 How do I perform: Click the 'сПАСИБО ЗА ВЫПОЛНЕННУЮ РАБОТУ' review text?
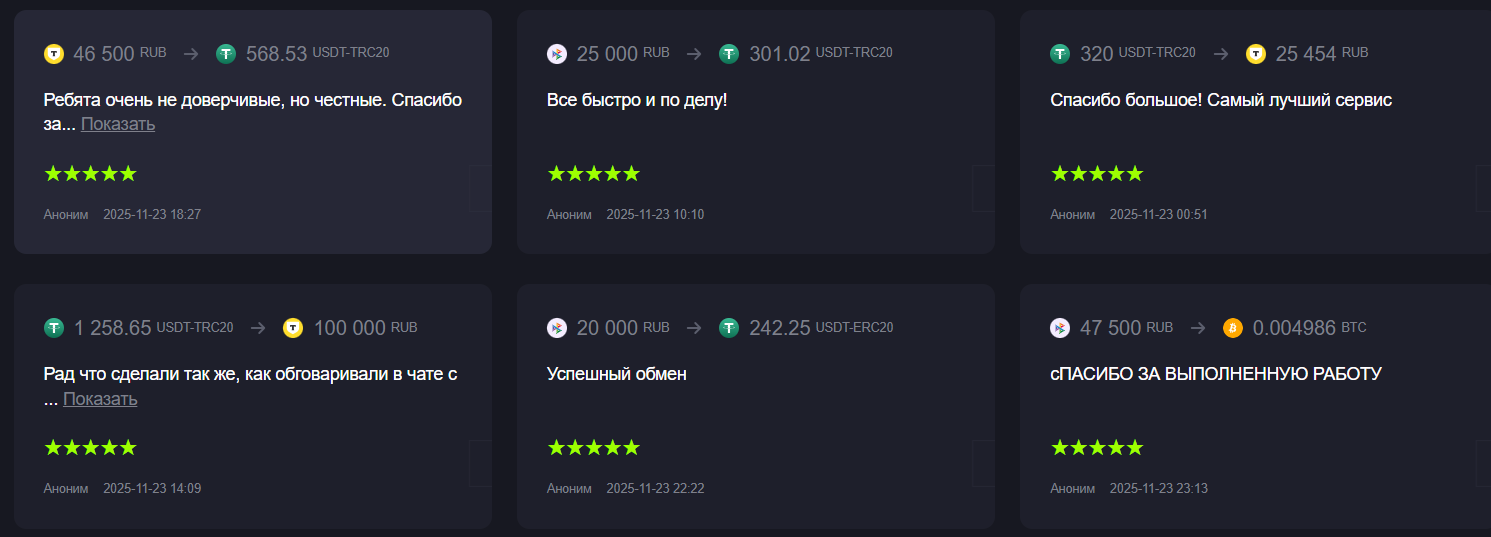click(x=1216, y=374)
